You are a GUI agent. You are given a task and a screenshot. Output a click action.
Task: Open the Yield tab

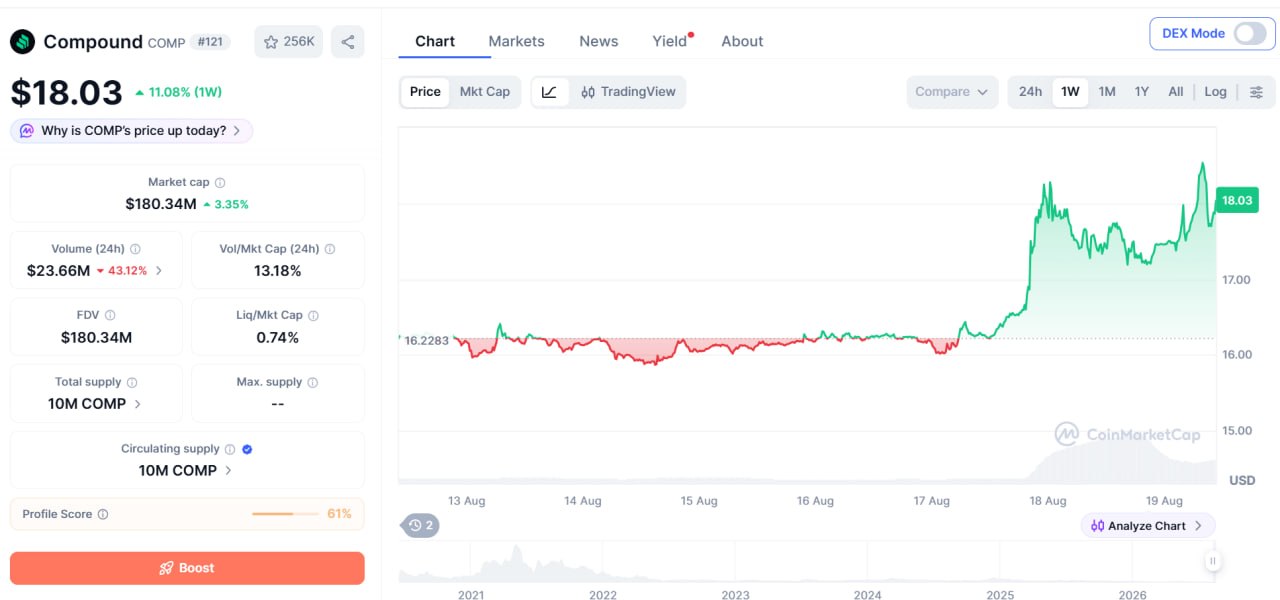pyautogui.click(x=670, y=41)
